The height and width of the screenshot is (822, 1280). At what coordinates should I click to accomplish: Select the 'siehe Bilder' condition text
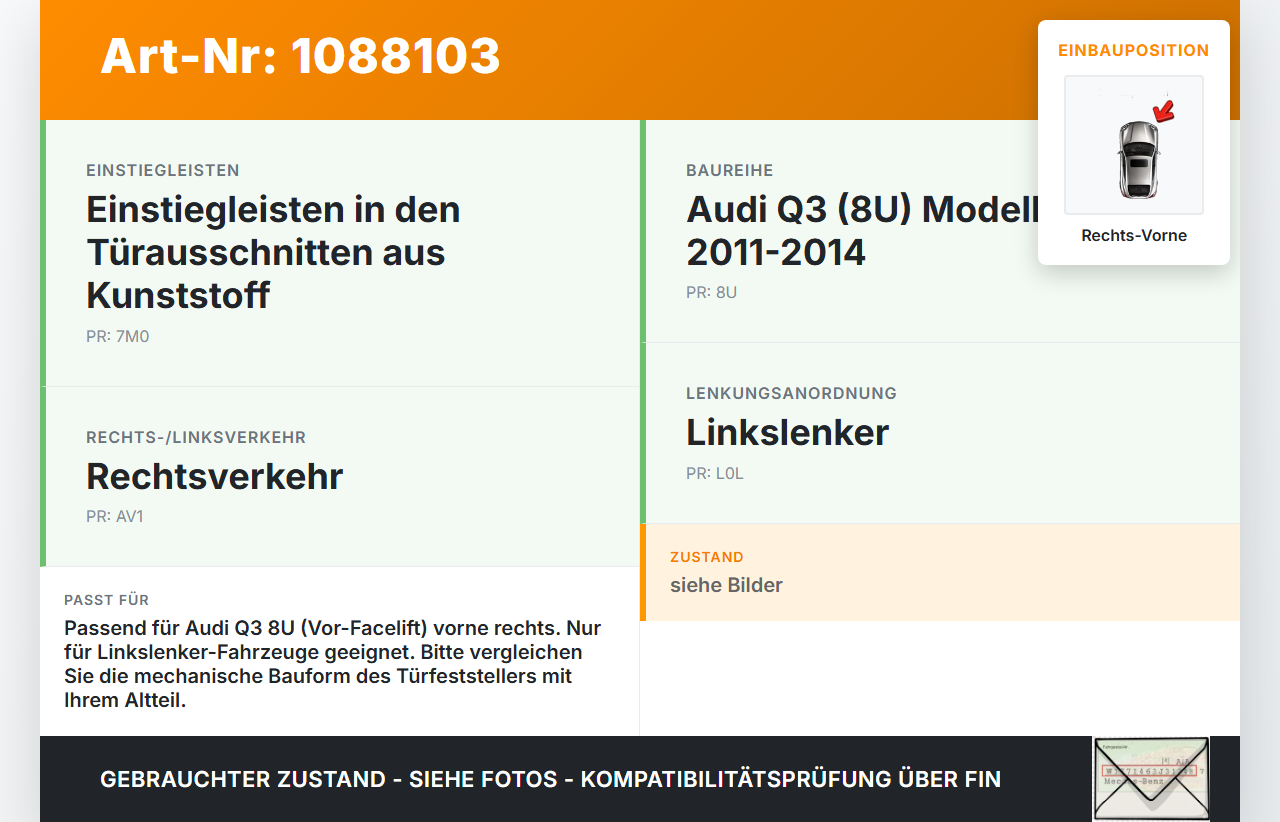coord(727,585)
